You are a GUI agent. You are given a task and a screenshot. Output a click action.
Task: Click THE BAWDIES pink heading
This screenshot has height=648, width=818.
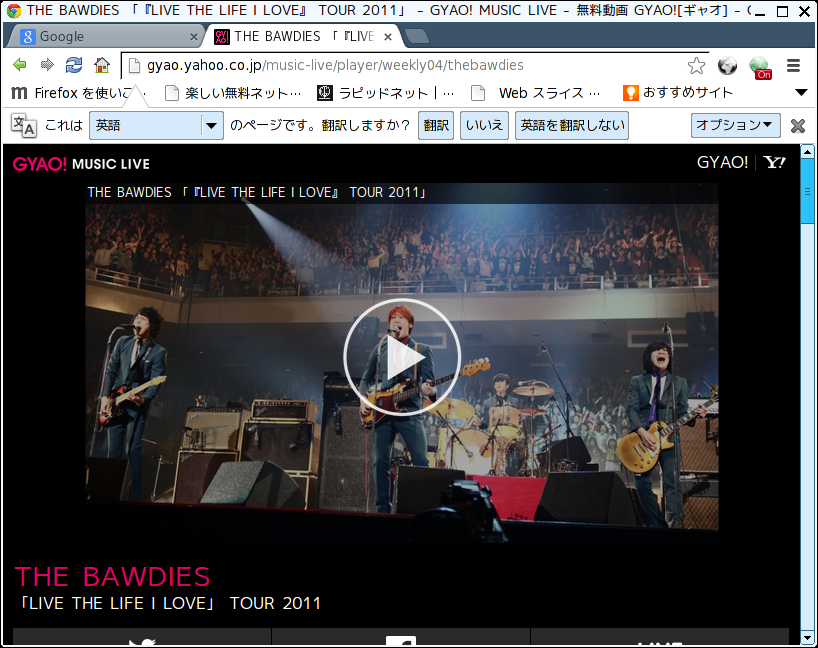113,577
